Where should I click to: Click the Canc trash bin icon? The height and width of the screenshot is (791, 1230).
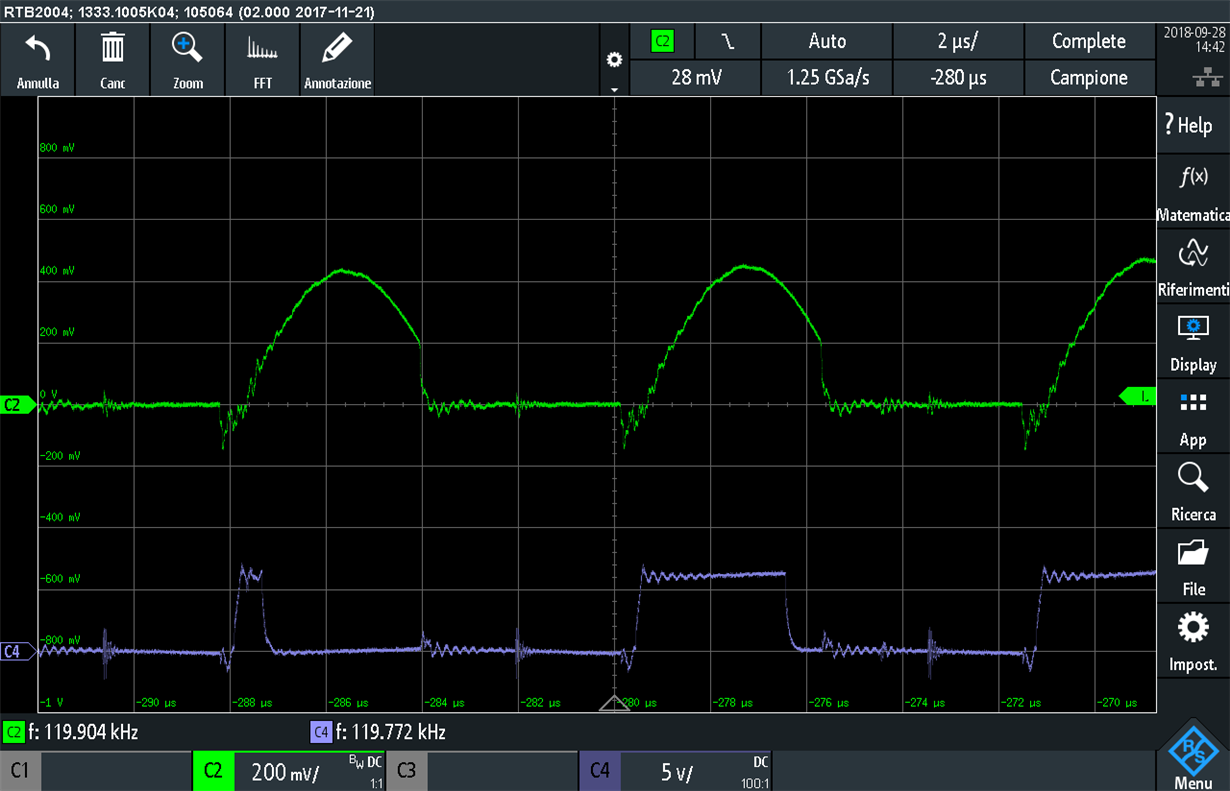[x=113, y=47]
